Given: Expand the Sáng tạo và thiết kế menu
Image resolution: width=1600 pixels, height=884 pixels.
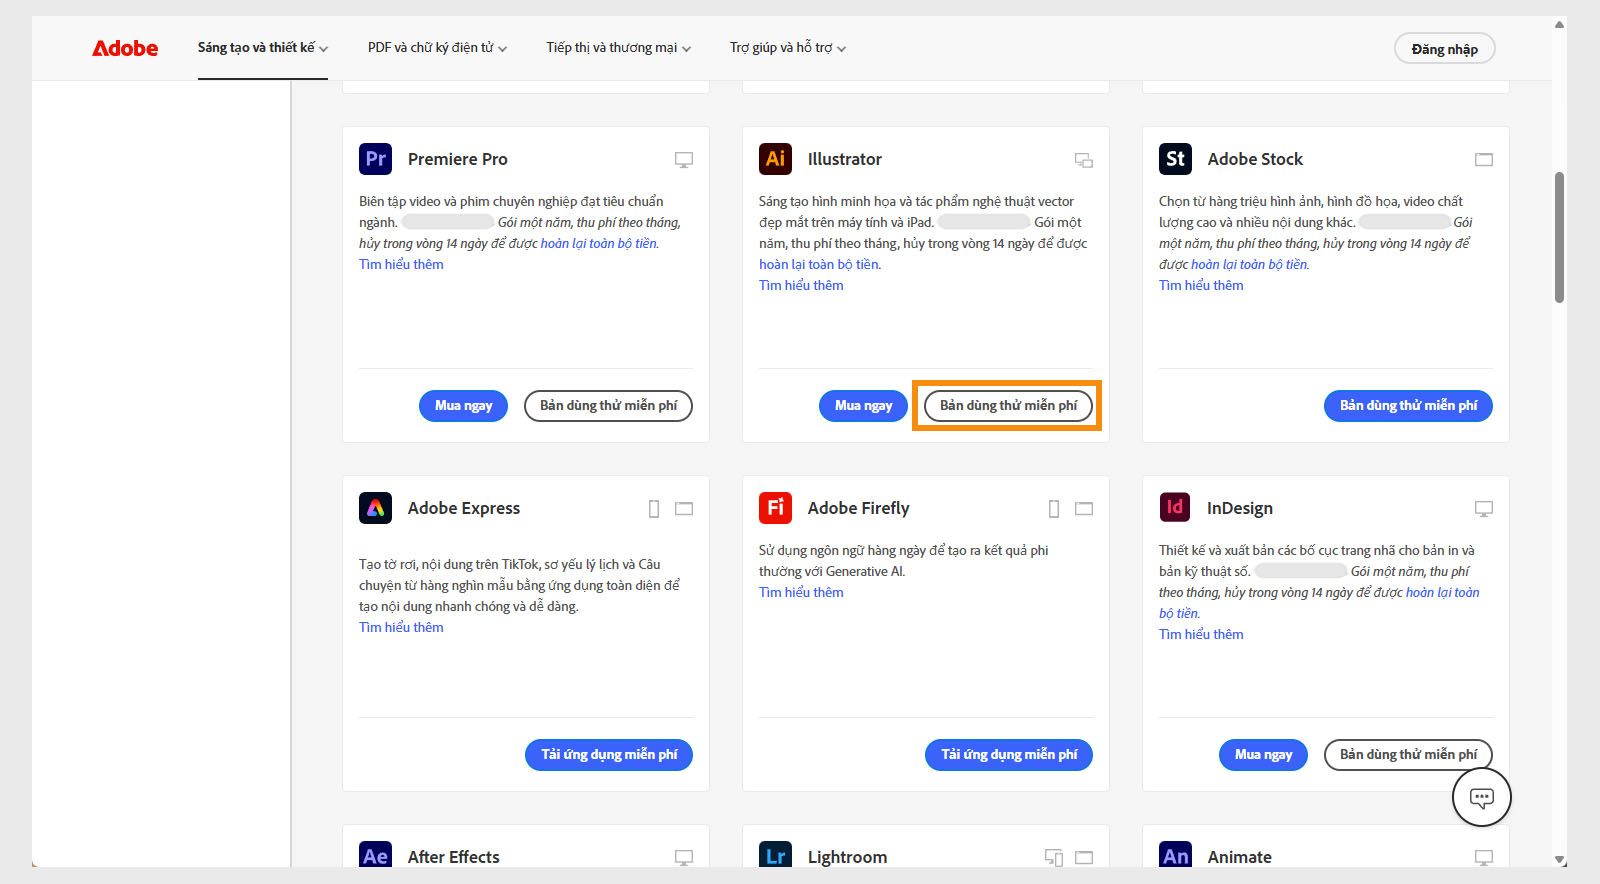Looking at the screenshot, I should pos(262,48).
